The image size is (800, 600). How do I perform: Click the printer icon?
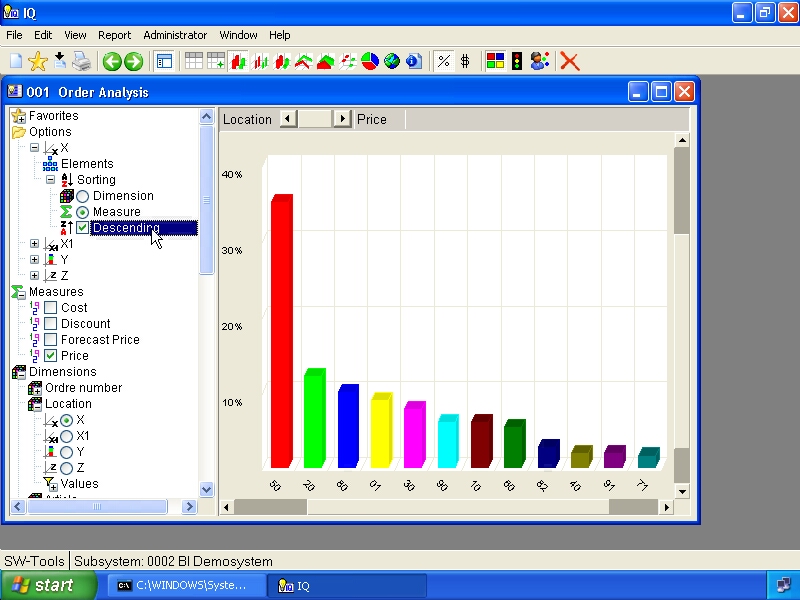tap(82, 61)
